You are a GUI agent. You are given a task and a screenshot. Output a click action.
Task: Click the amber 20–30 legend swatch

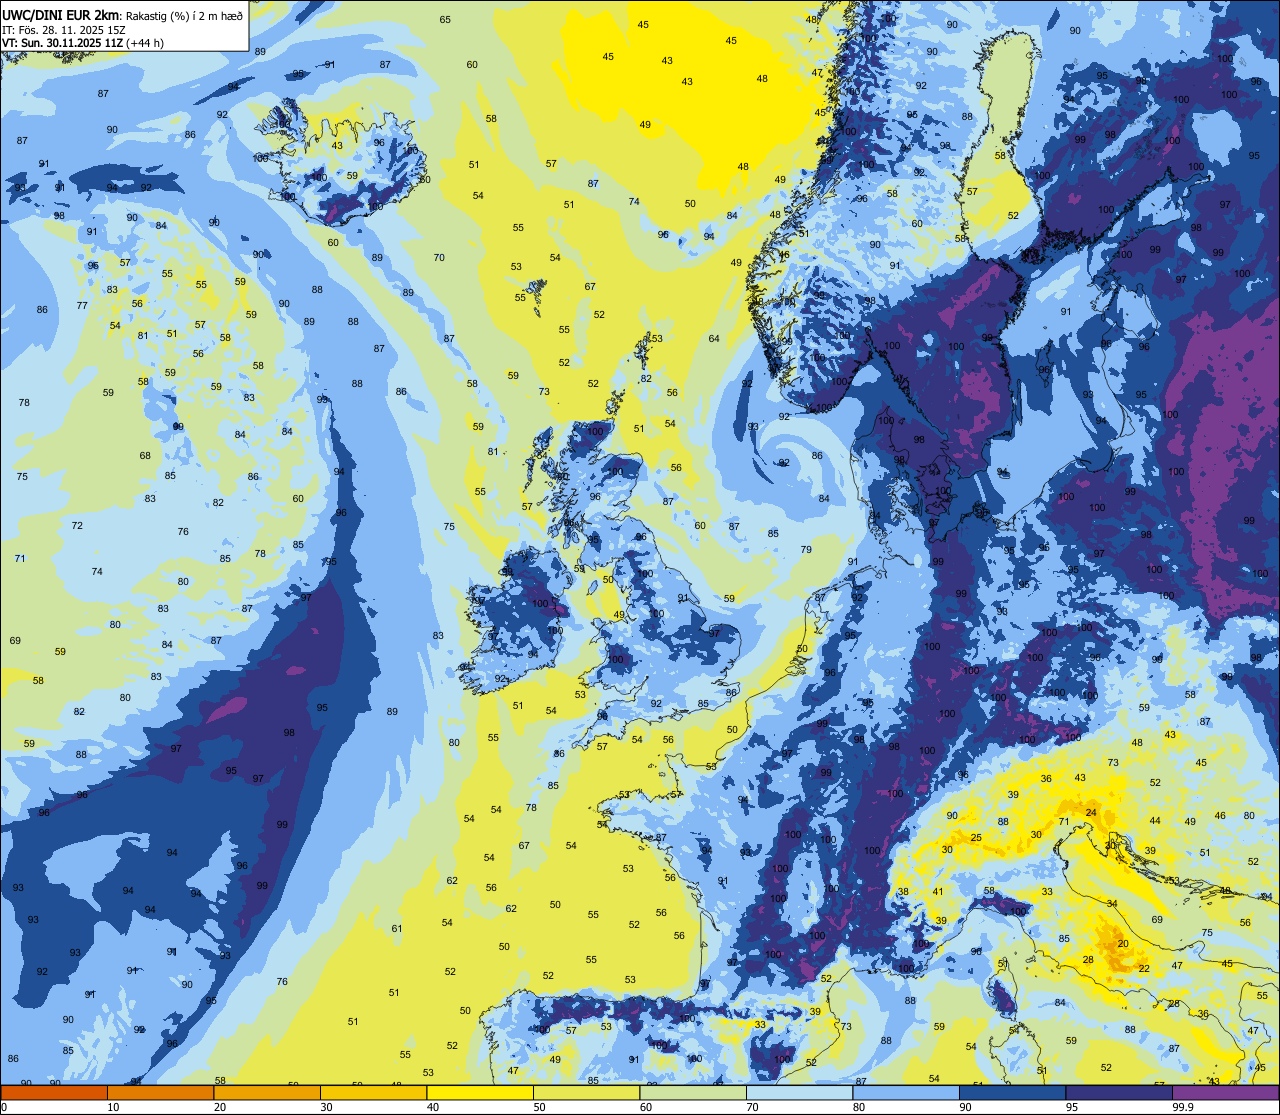pos(267,1093)
